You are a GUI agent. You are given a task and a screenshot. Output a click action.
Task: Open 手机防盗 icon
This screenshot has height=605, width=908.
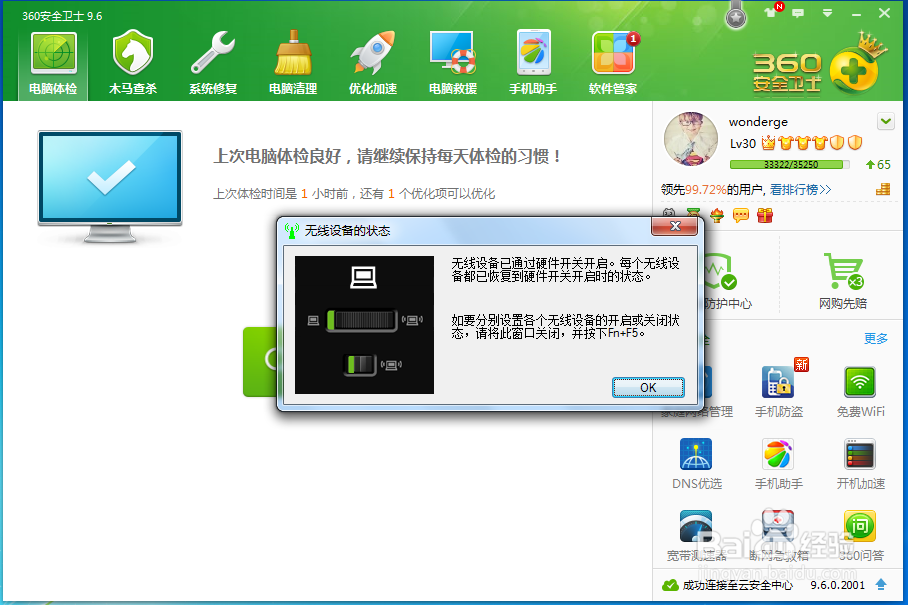(x=779, y=391)
